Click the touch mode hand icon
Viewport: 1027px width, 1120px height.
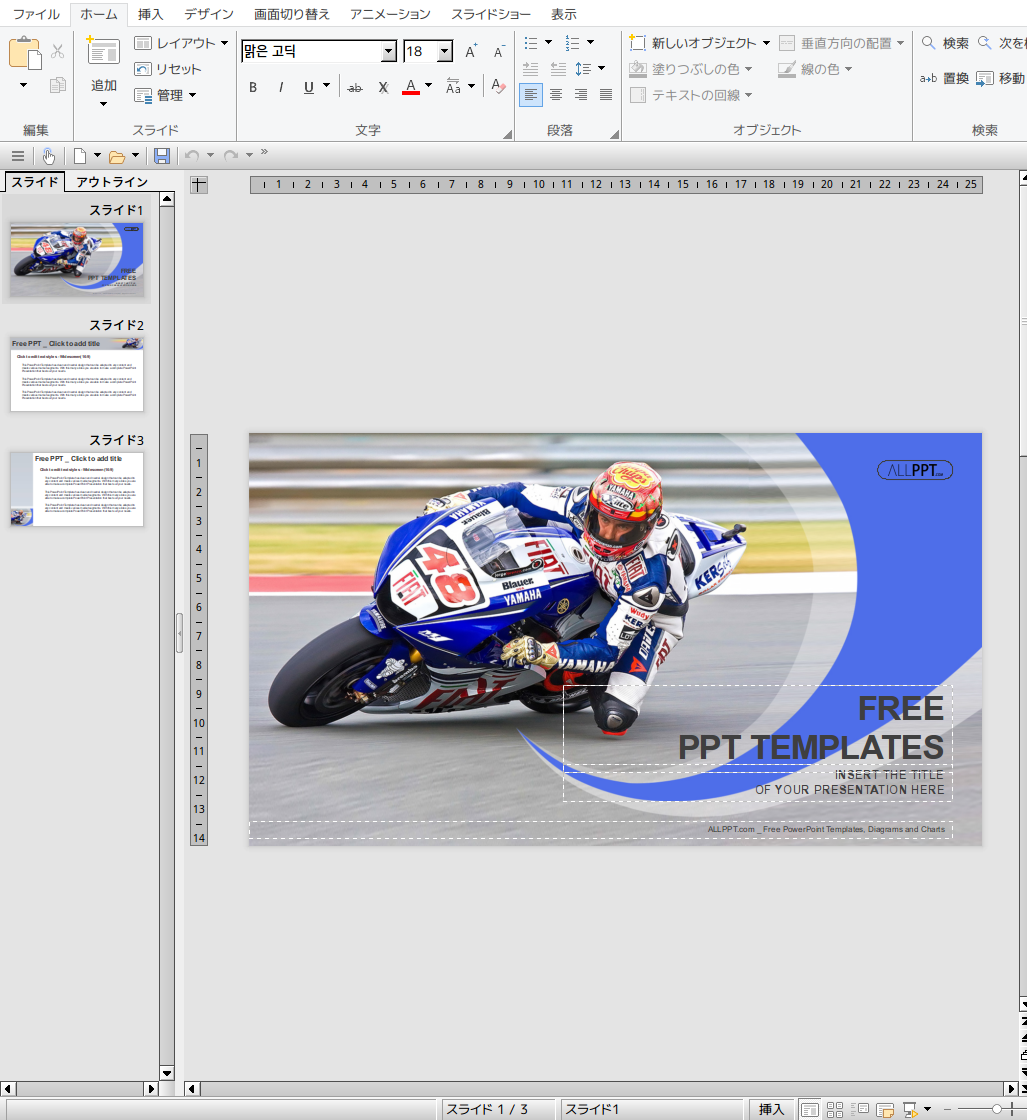click(49, 156)
